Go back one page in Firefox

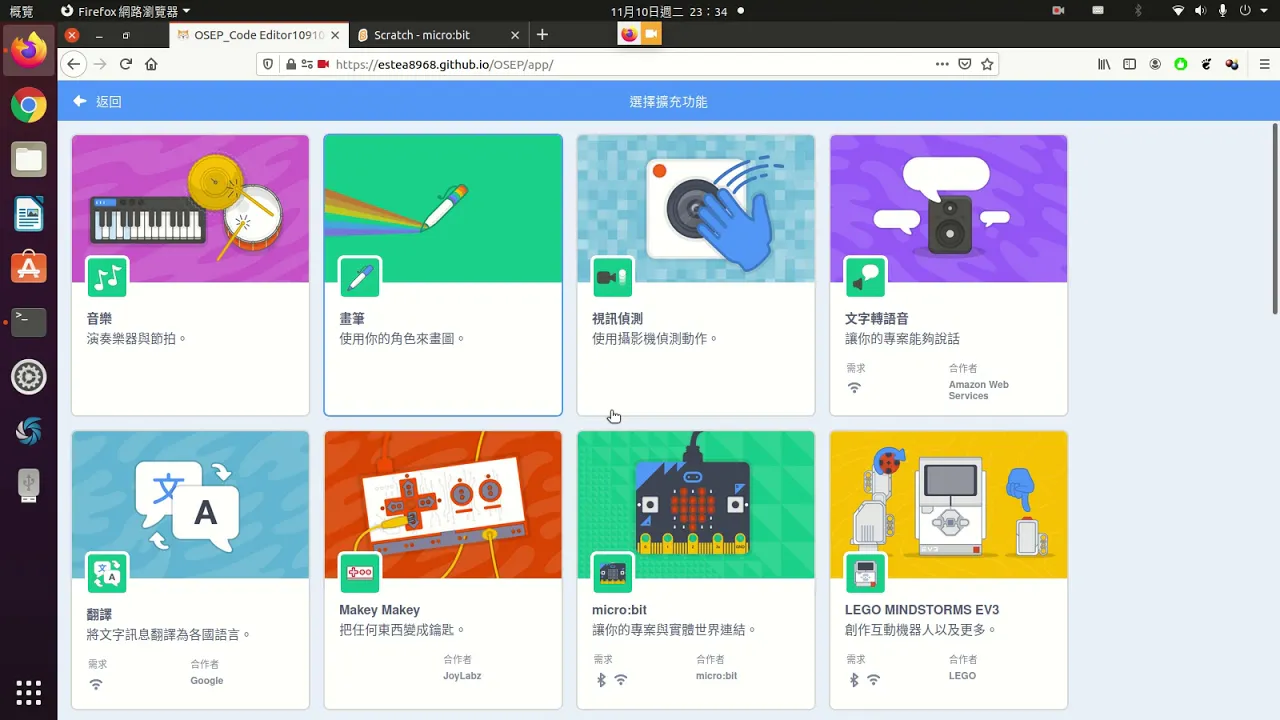73,64
